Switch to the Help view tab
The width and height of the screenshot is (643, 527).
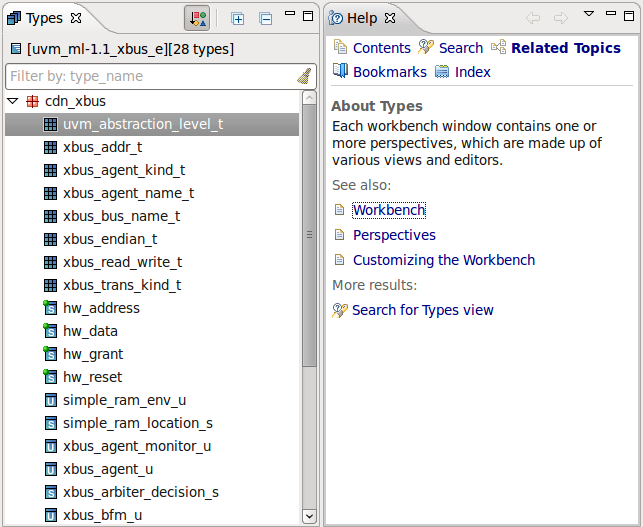pos(361,18)
